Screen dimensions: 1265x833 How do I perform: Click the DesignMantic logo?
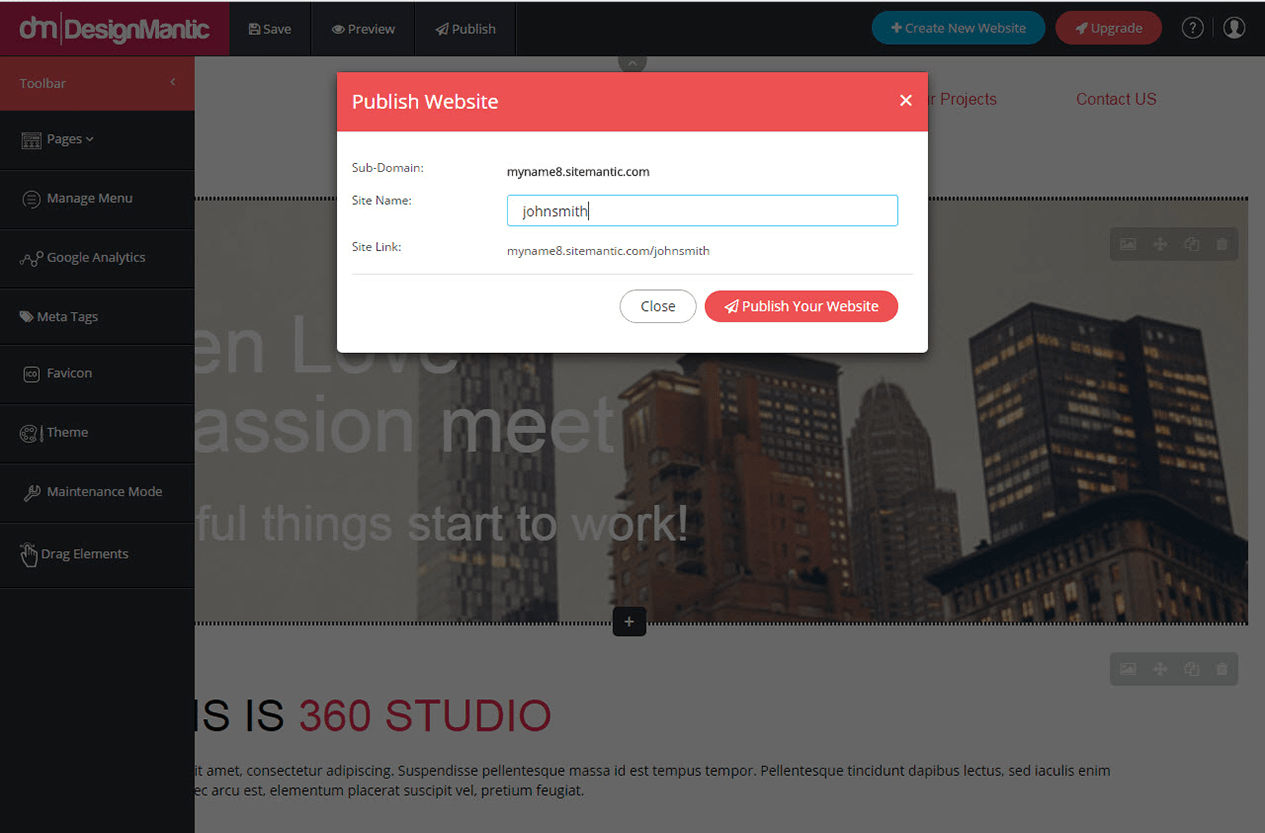click(114, 29)
